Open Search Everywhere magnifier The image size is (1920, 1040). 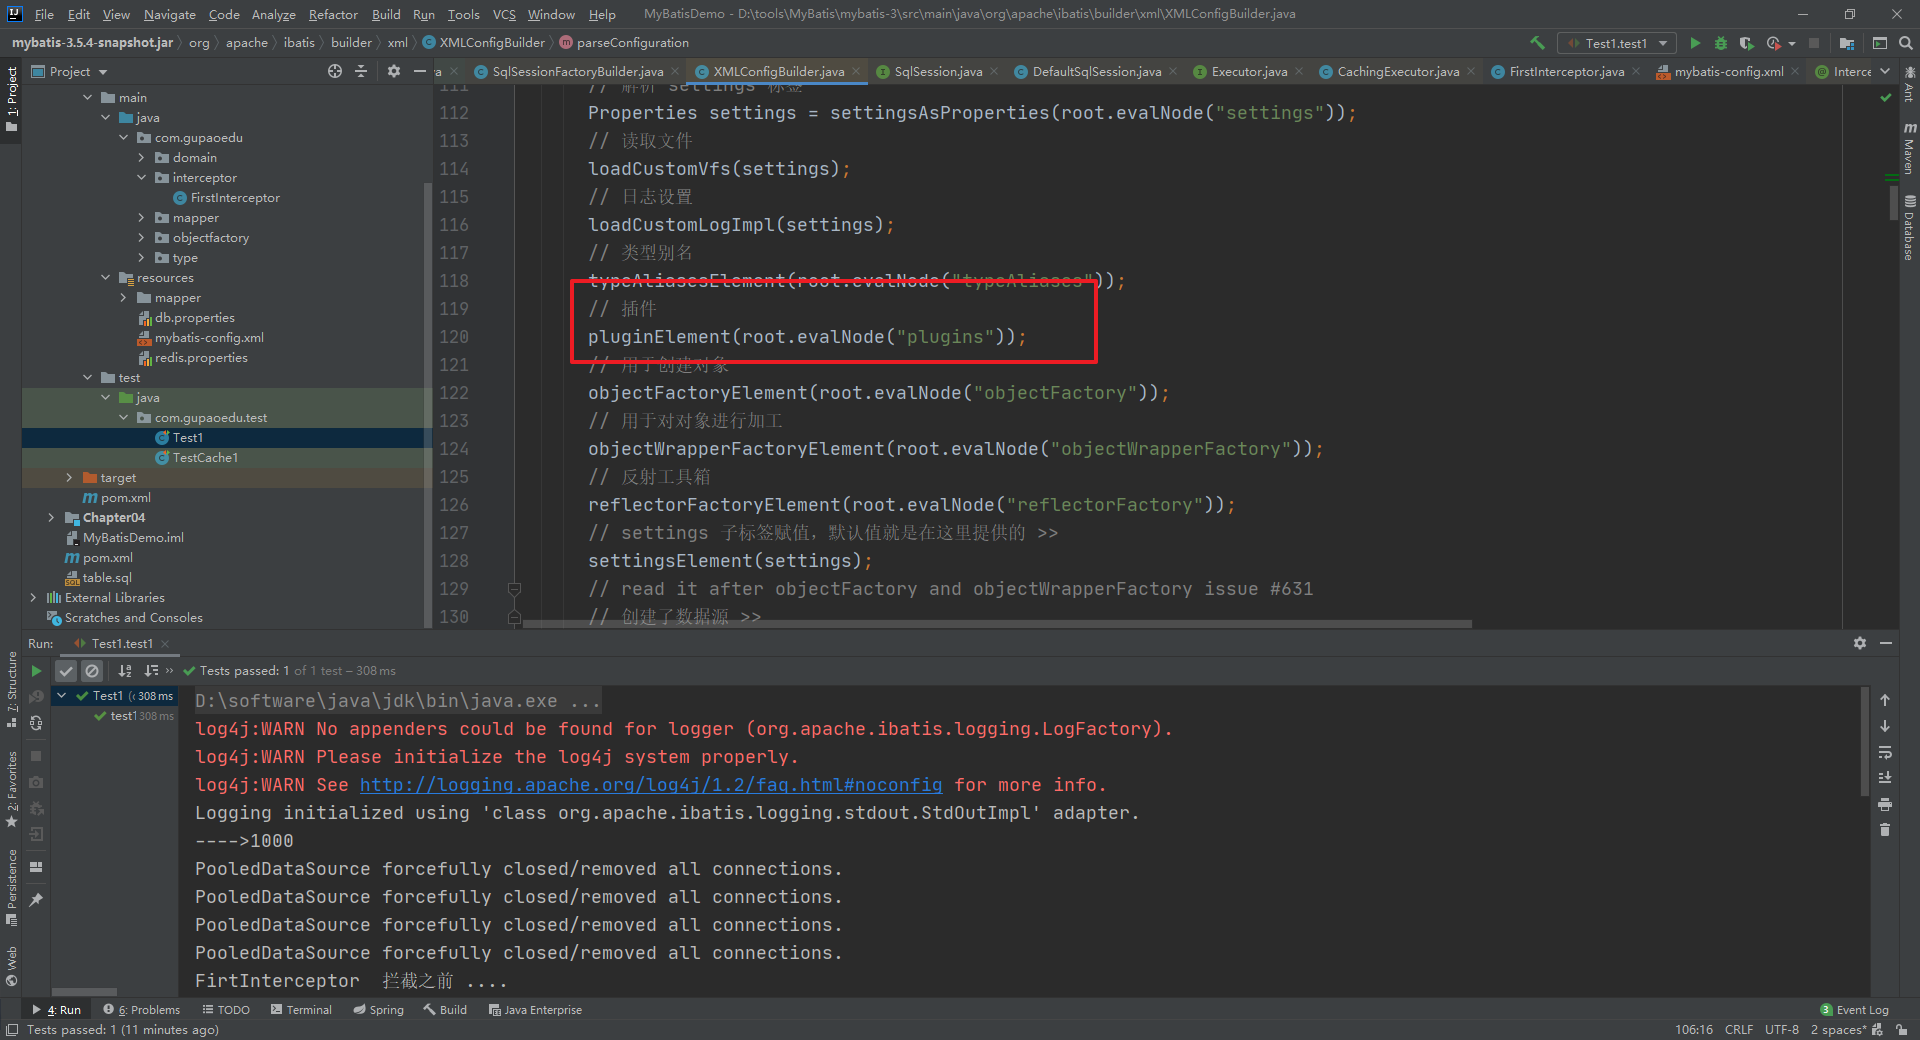(1906, 43)
